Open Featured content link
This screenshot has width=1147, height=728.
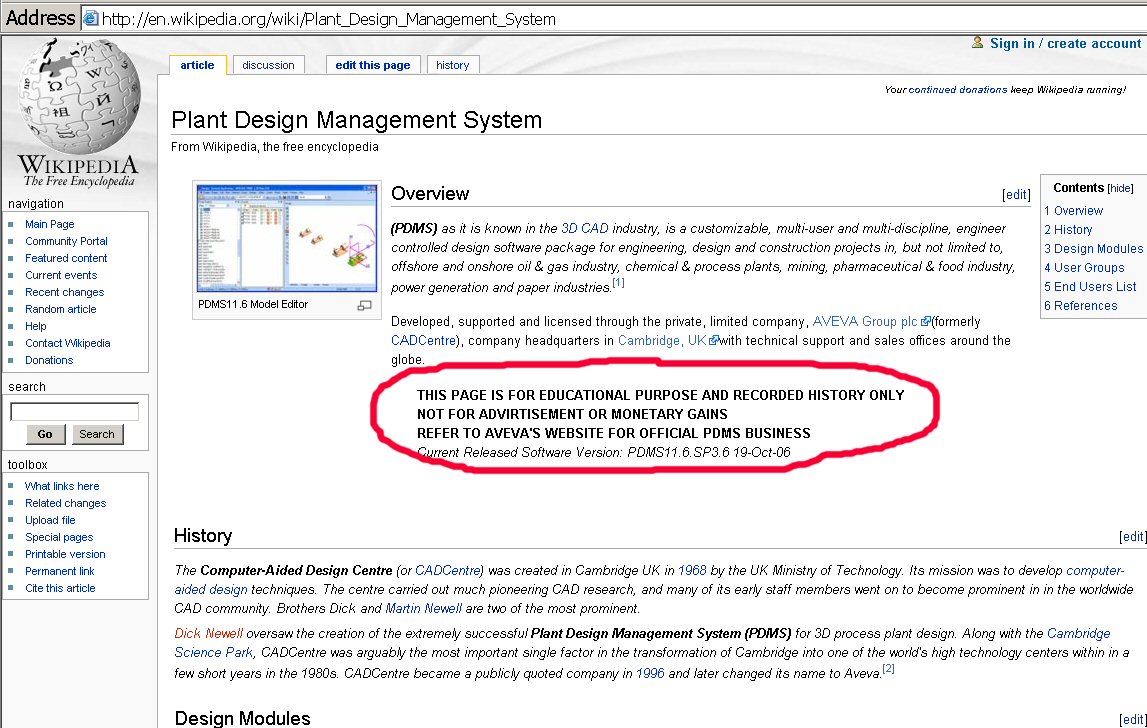pos(66,258)
